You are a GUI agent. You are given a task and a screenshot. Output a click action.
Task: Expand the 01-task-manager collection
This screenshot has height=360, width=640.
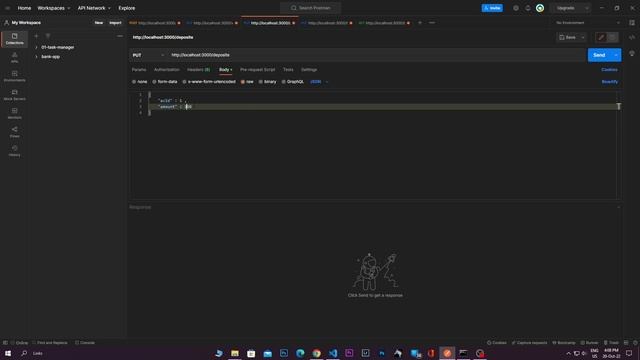36,47
